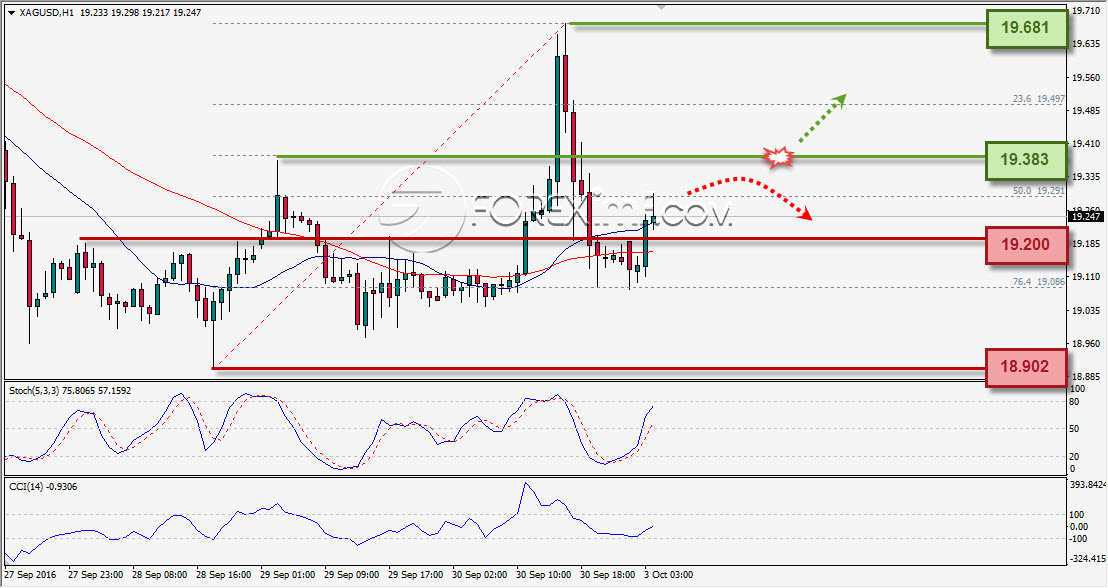
Task: Click Stochastic scale value 50
Action: click(1074, 429)
